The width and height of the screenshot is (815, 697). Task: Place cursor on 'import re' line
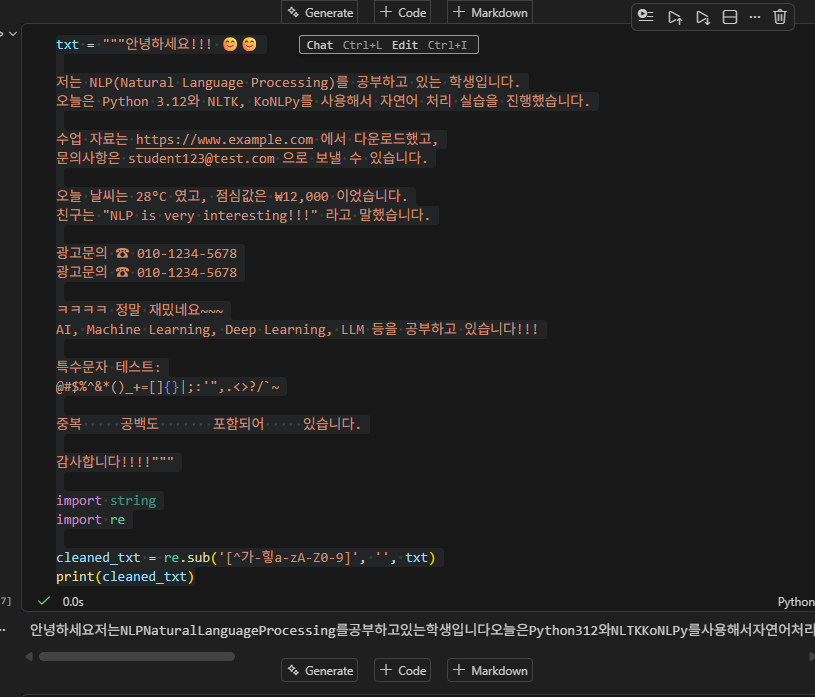[x=90, y=520]
